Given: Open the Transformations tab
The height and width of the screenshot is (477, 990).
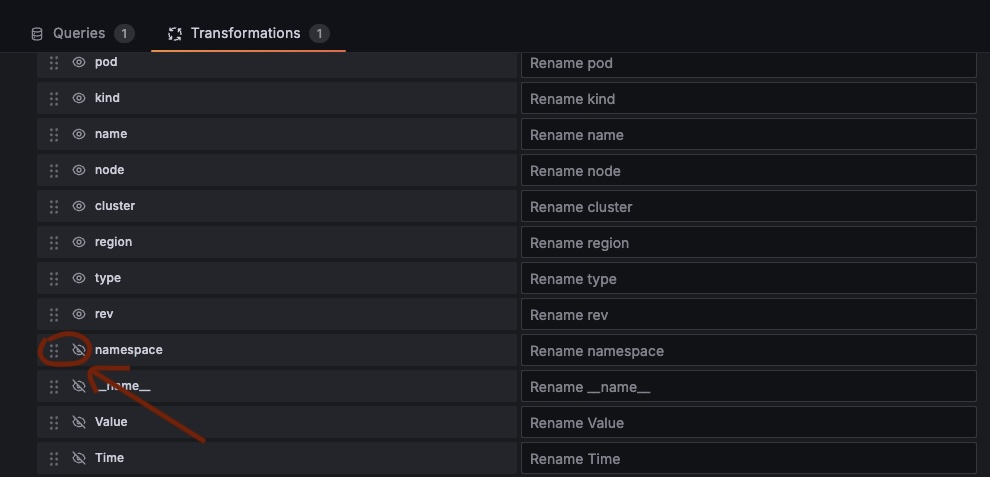Looking at the screenshot, I should coord(245,33).
